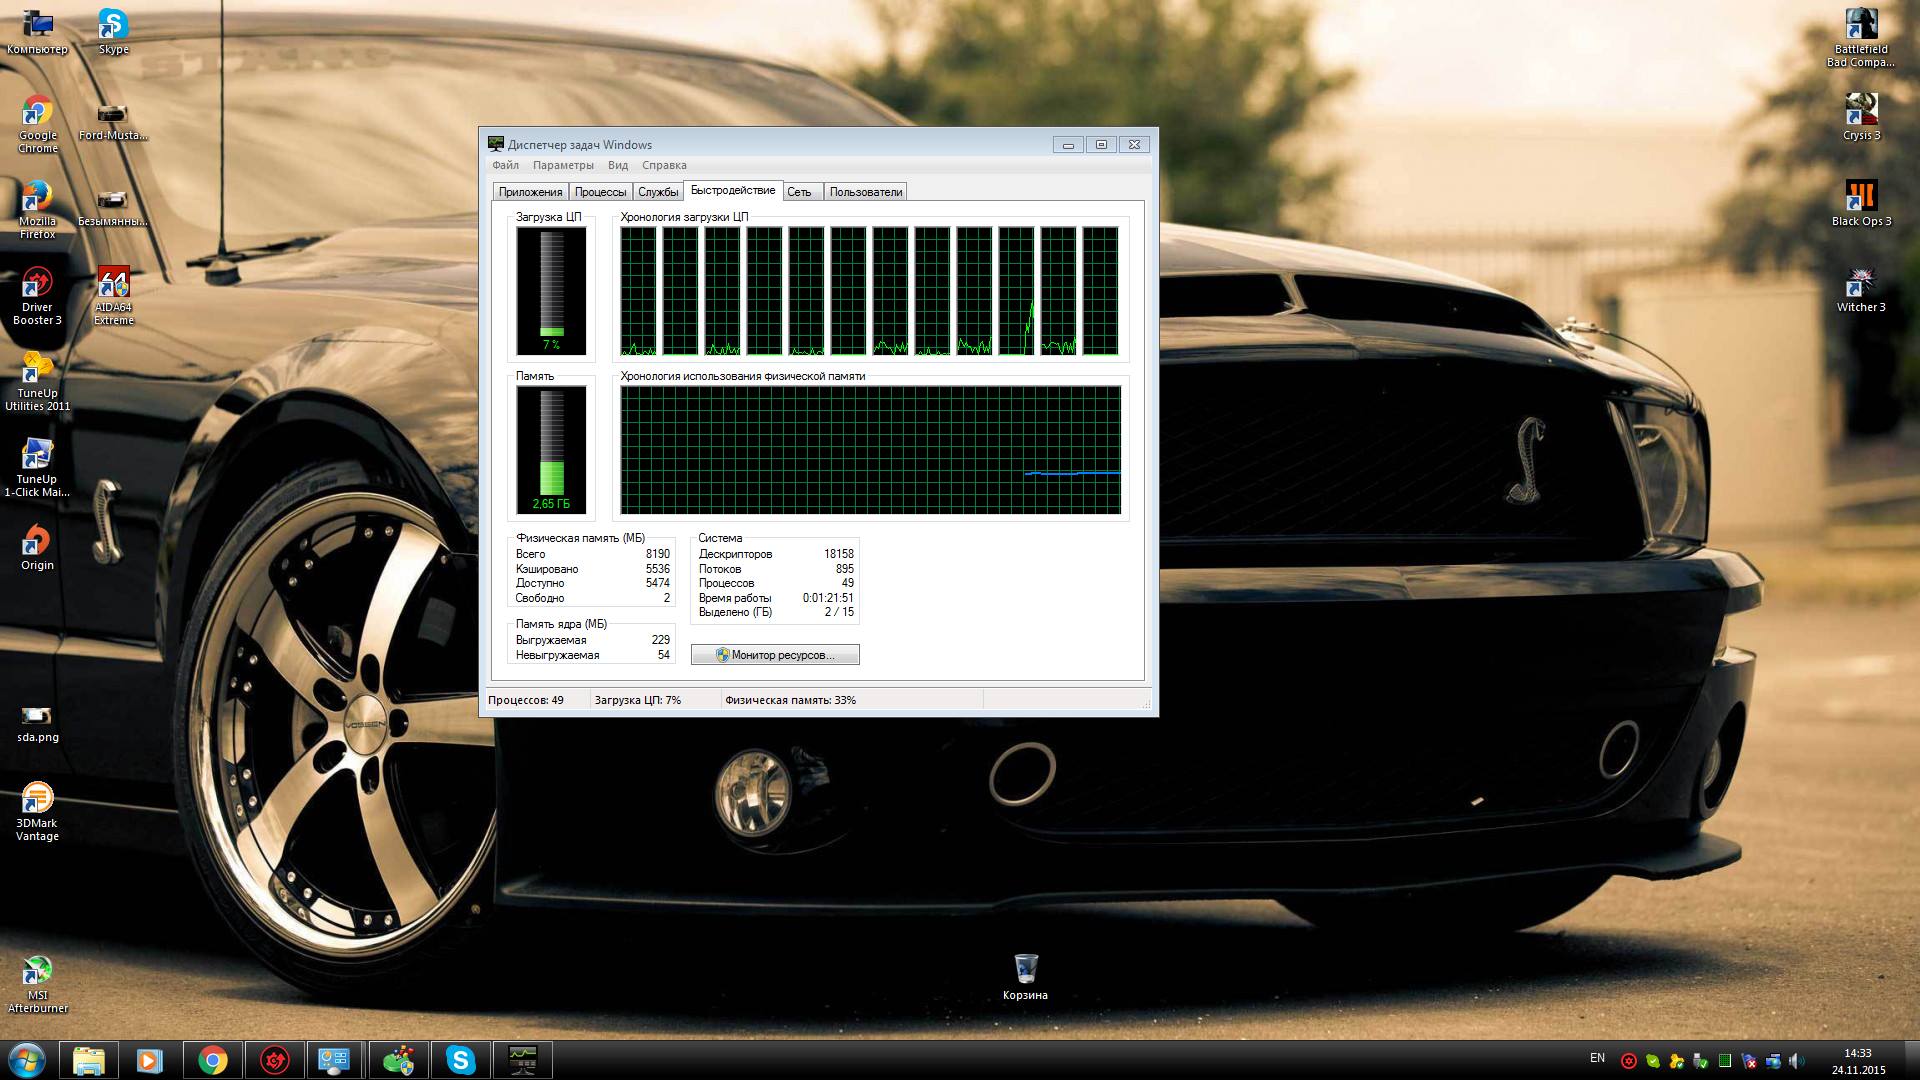Select the Witcher 3 desktop icon

pyautogui.click(x=1860, y=285)
